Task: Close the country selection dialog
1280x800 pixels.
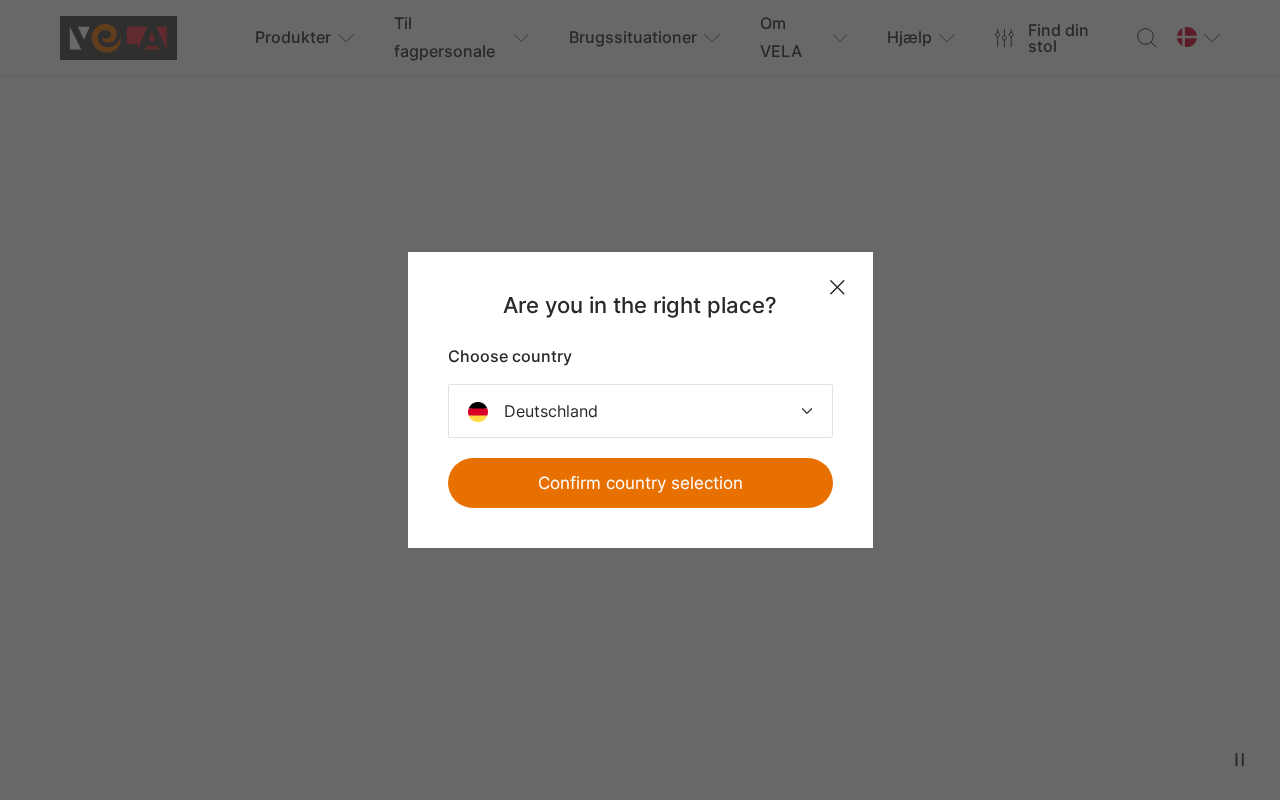Action: (837, 287)
